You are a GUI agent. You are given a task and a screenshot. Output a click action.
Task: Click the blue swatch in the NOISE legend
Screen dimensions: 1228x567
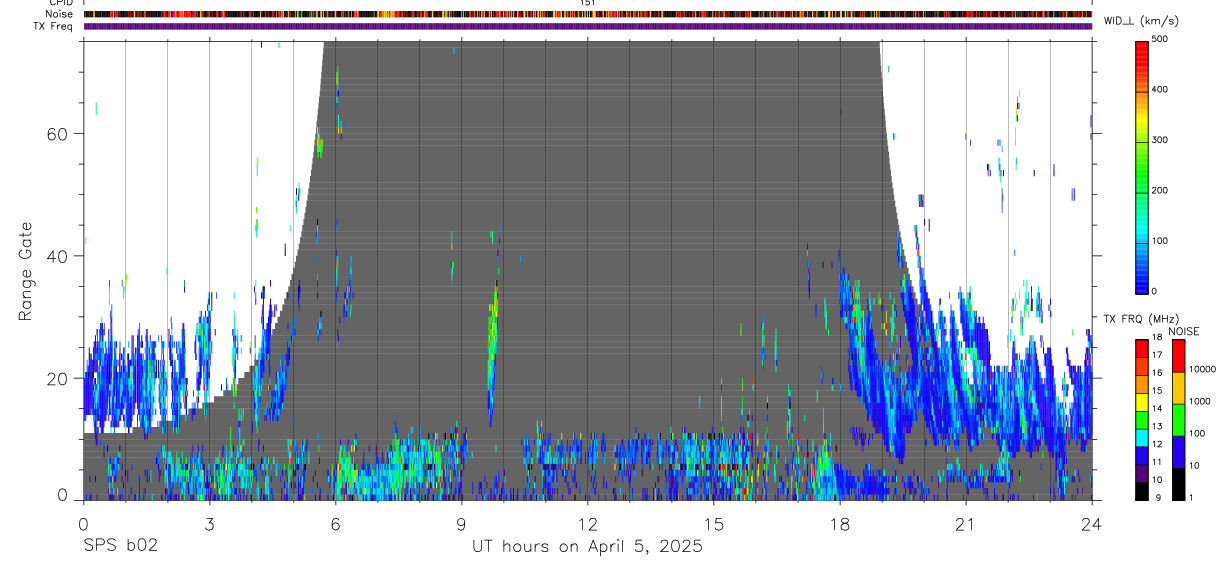point(1179,452)
